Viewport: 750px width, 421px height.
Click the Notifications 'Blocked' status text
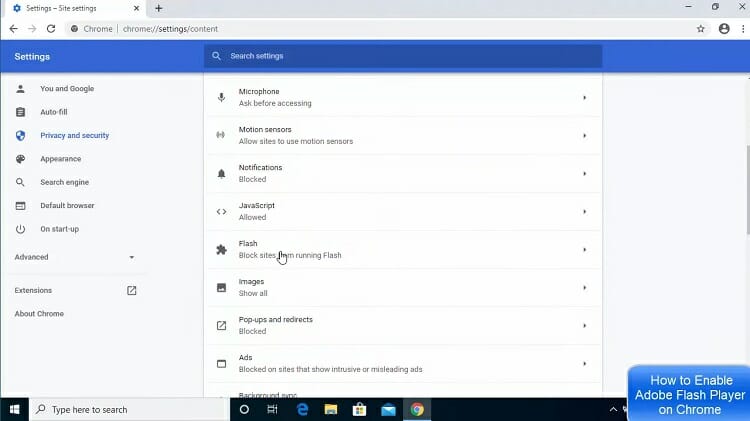click(x=252, y=179)
